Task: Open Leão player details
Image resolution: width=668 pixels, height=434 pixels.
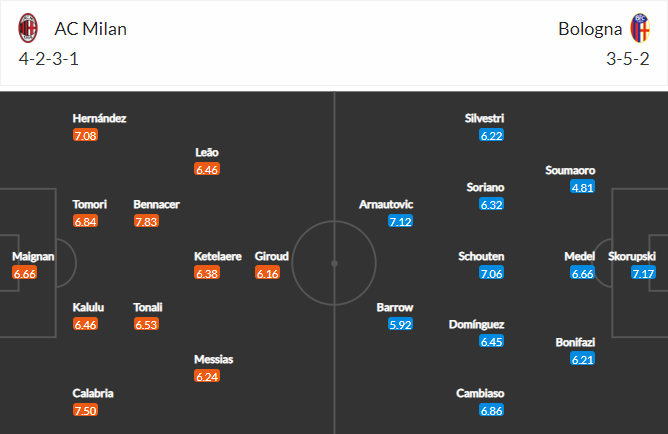Action: [207, 153]
